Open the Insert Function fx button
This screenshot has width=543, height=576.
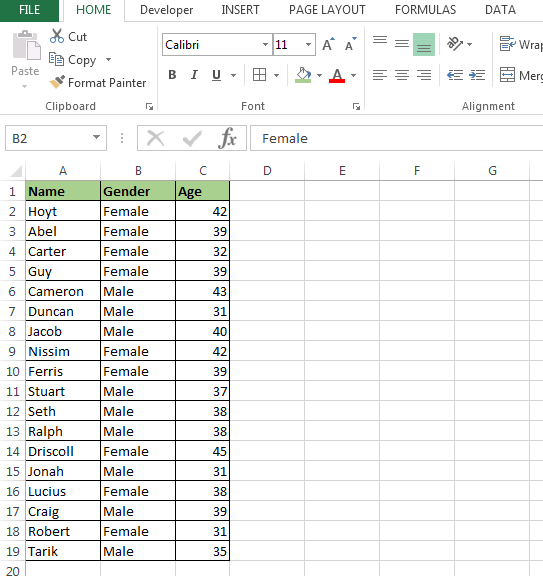tap(227, 138)
